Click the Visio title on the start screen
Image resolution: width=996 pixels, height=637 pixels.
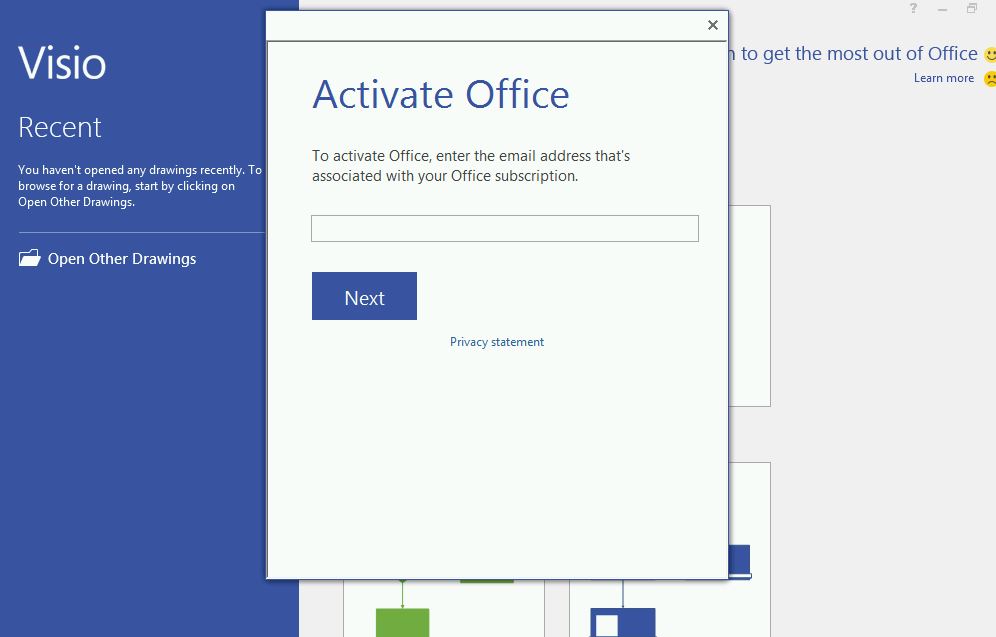click(x=62, y=62)
